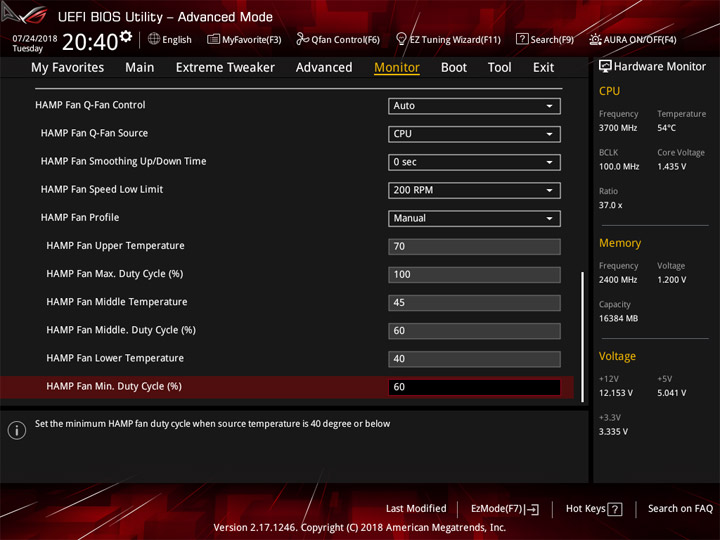Open Hot Keys help
Image resolution: width=720 pixels, height=540 pixels.
tap(594, 509)
